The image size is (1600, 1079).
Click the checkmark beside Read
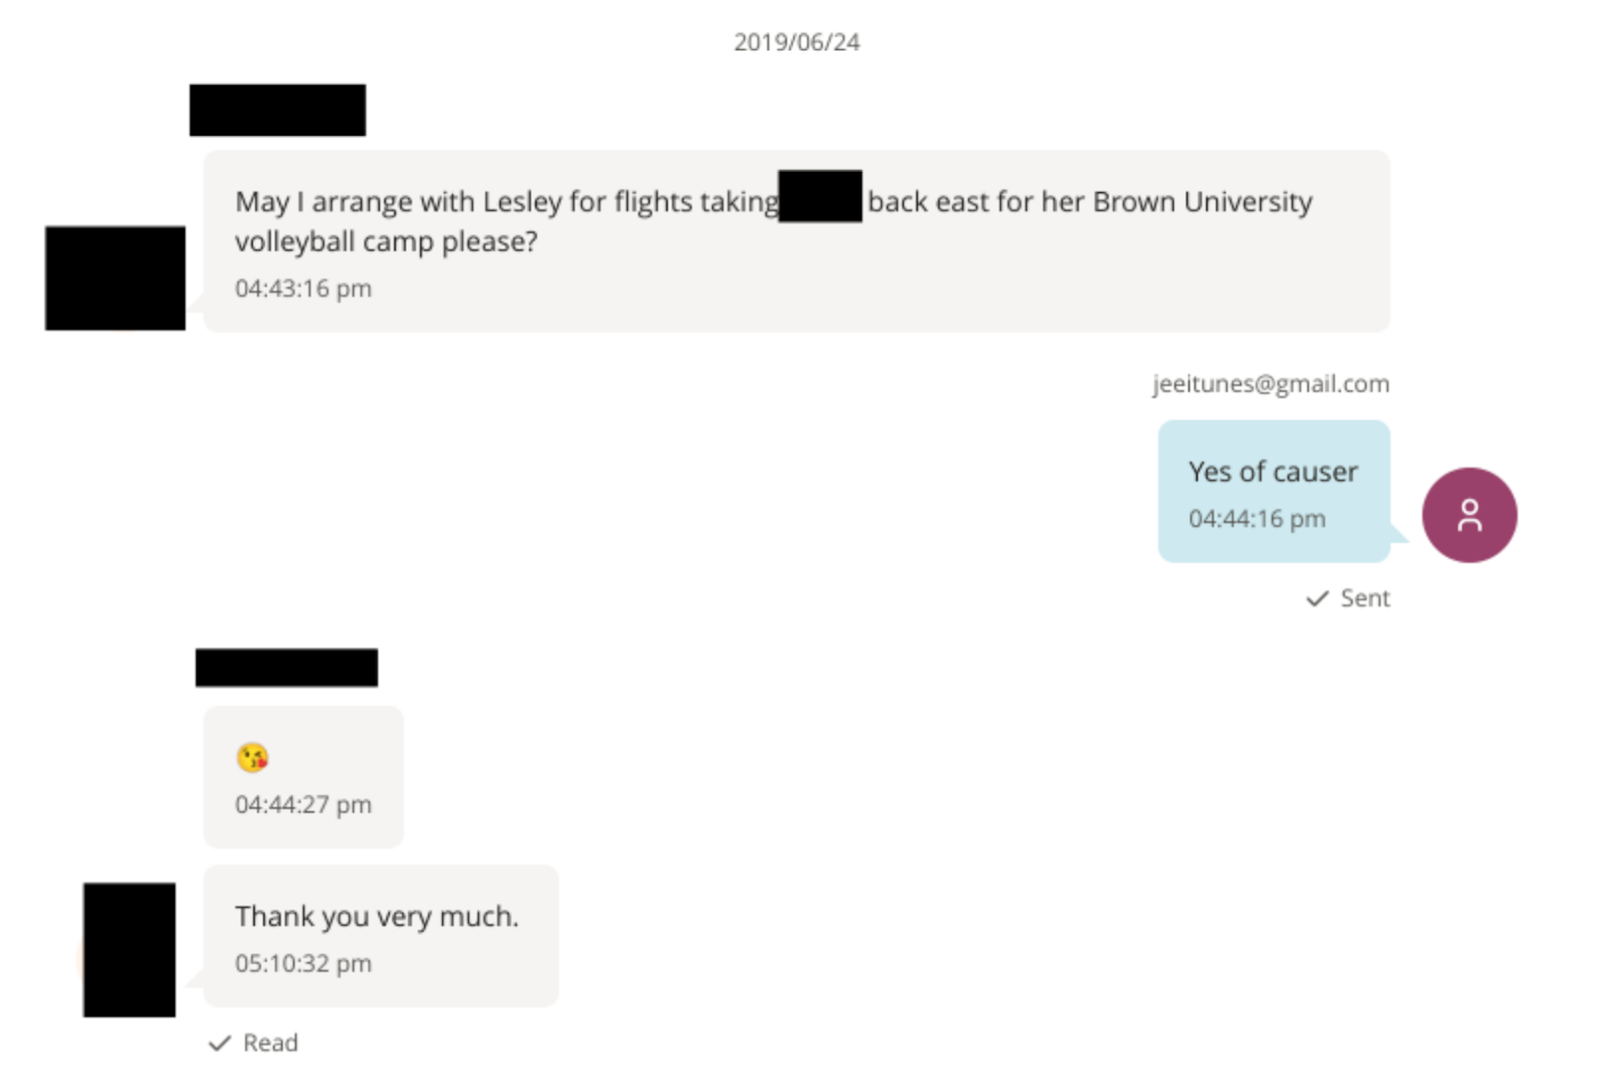point(219,1043)
